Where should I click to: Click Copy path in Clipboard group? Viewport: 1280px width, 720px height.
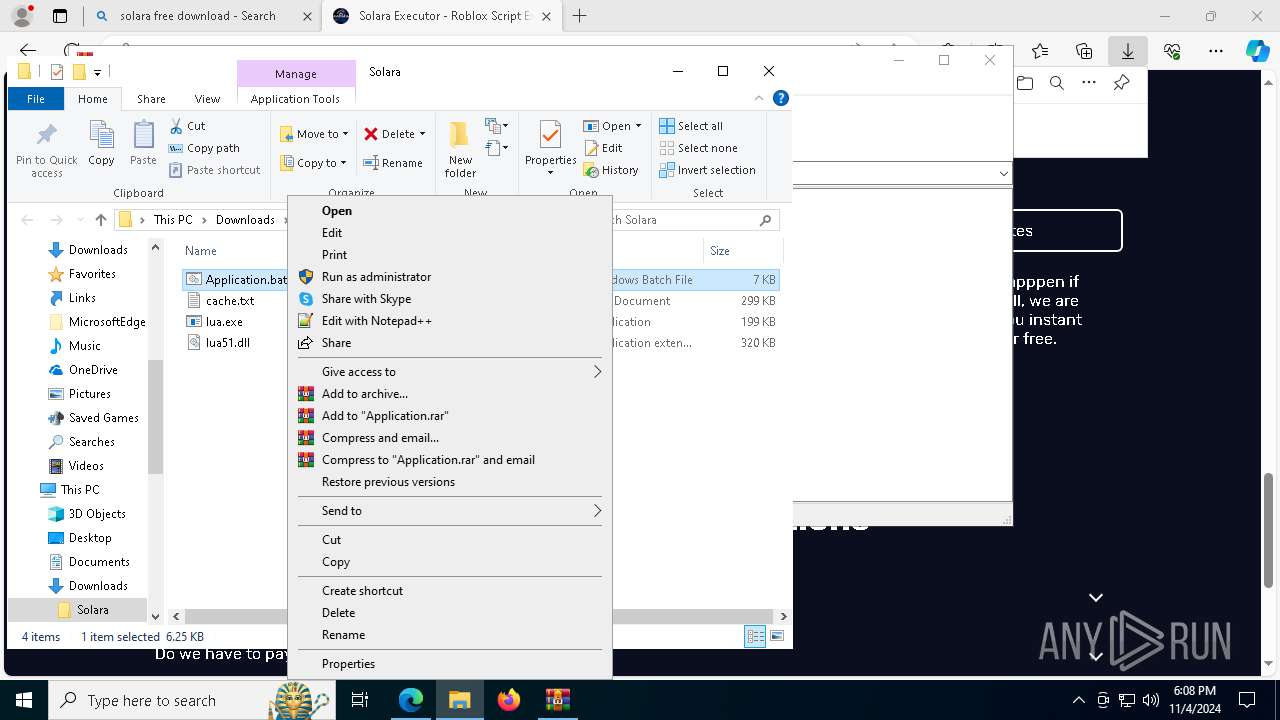(x=205, y=148)
